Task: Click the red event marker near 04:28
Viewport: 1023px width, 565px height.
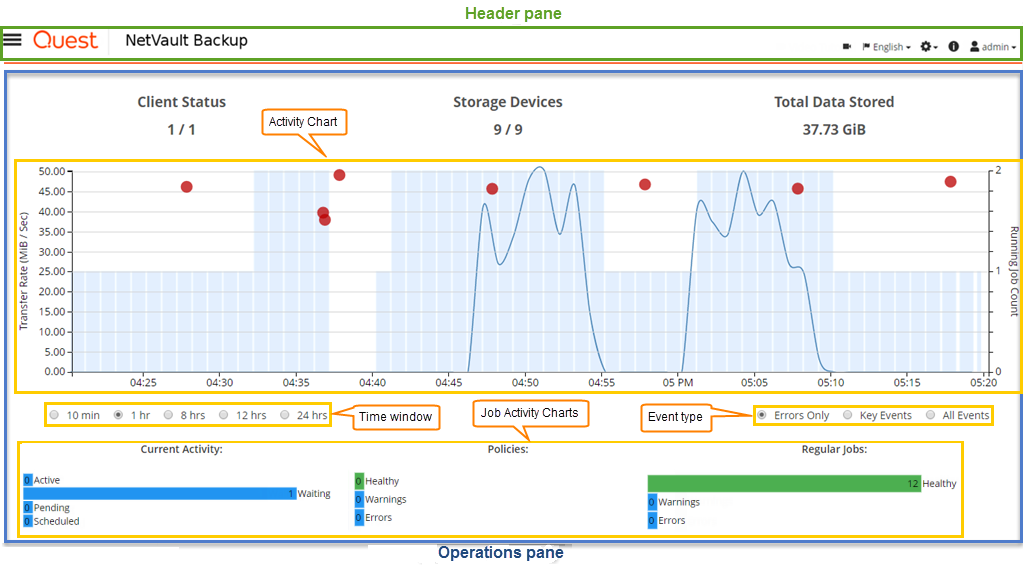Action: click(x=187, y=187)
